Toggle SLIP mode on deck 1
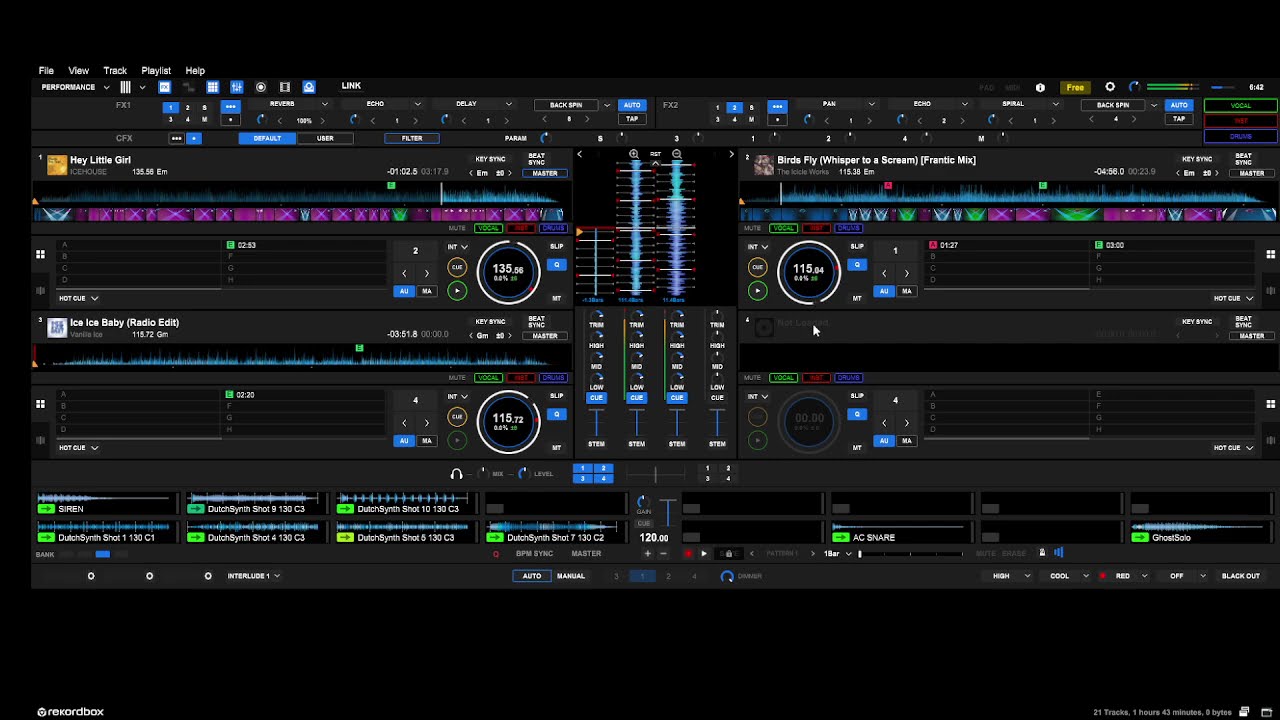The width and height of the screenshot is (1280, 720). [557, 247]
